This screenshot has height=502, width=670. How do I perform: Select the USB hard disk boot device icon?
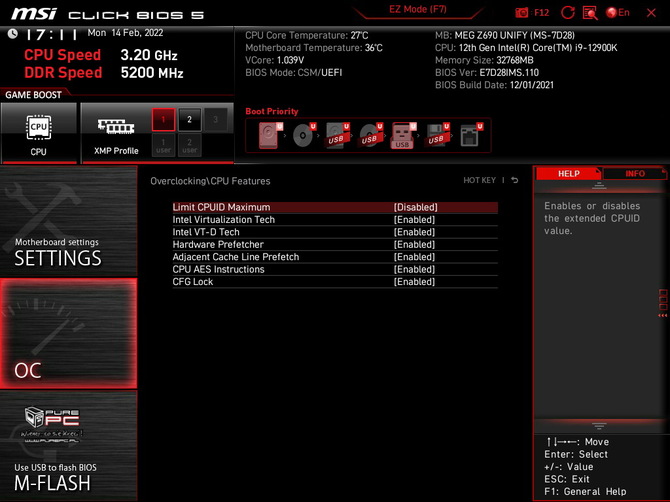coord(337,135)
